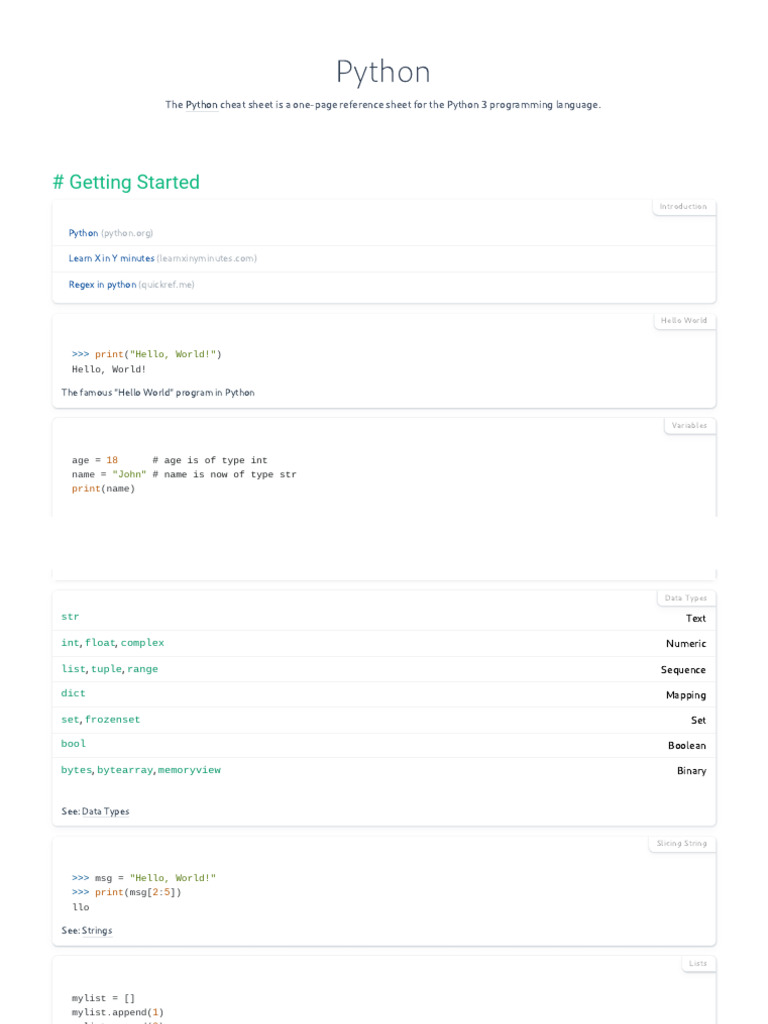Click the str type in the table

pos(70,617)
